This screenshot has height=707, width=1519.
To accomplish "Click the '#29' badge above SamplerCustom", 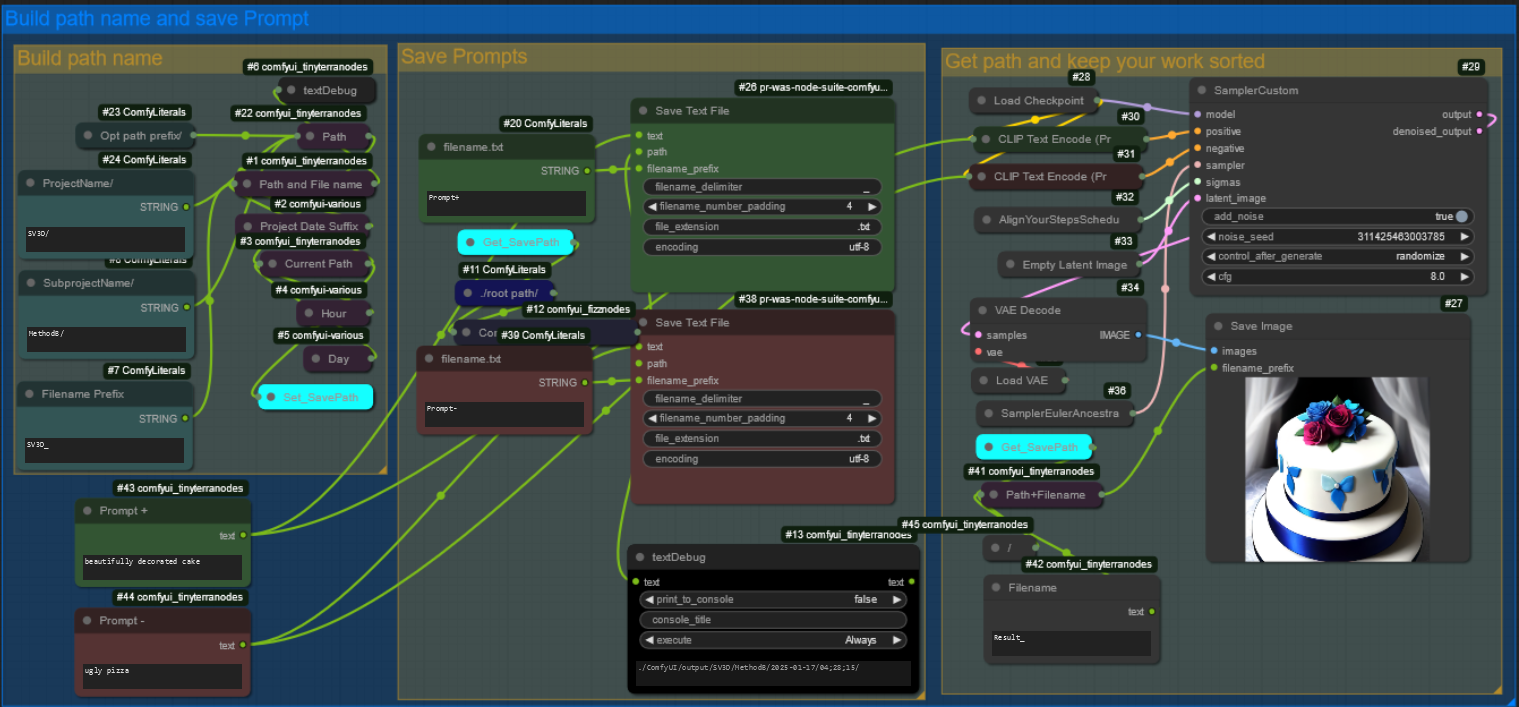I will [1471, 67].
